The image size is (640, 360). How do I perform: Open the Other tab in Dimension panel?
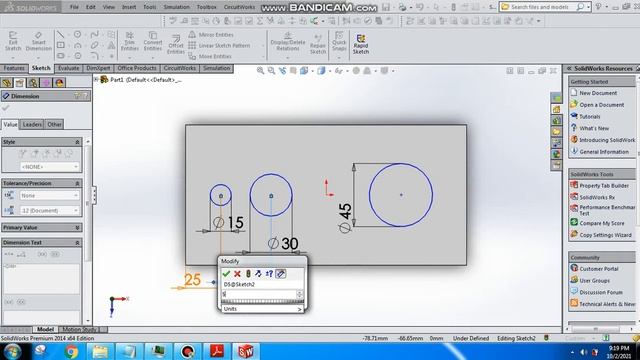click(54, 124)
